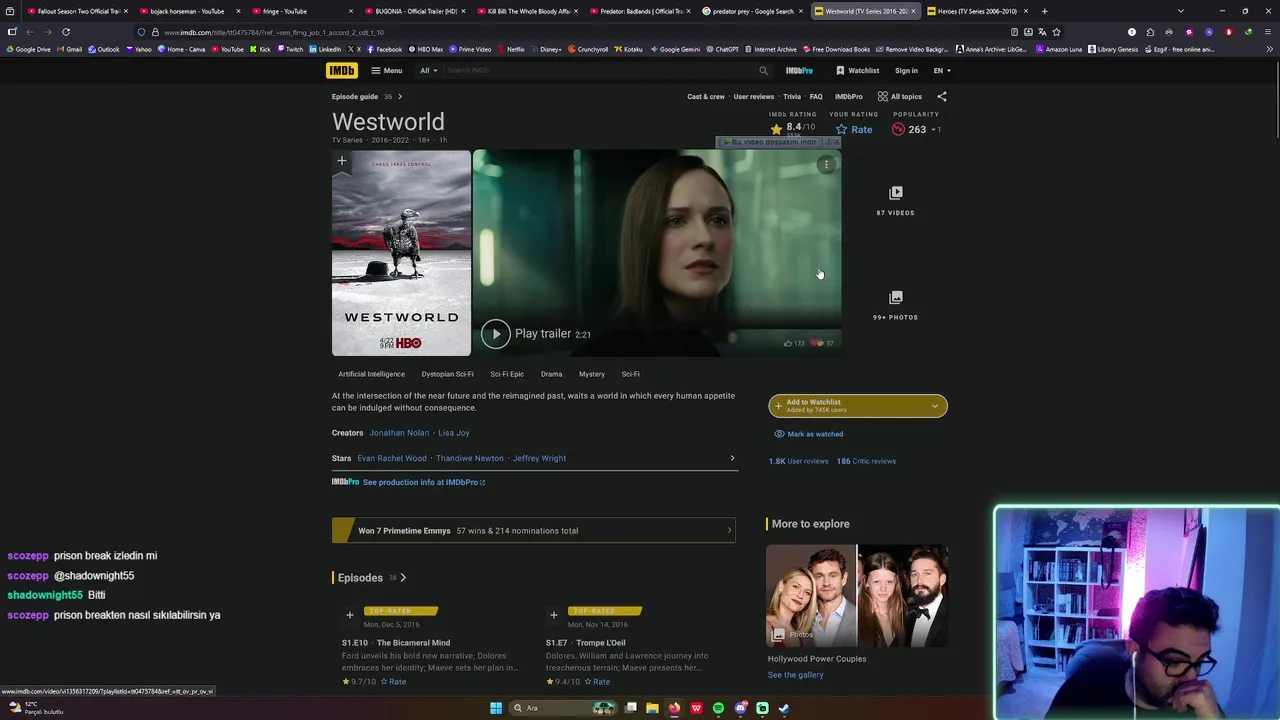Open the Watchlist in the header

click(857, 70)
